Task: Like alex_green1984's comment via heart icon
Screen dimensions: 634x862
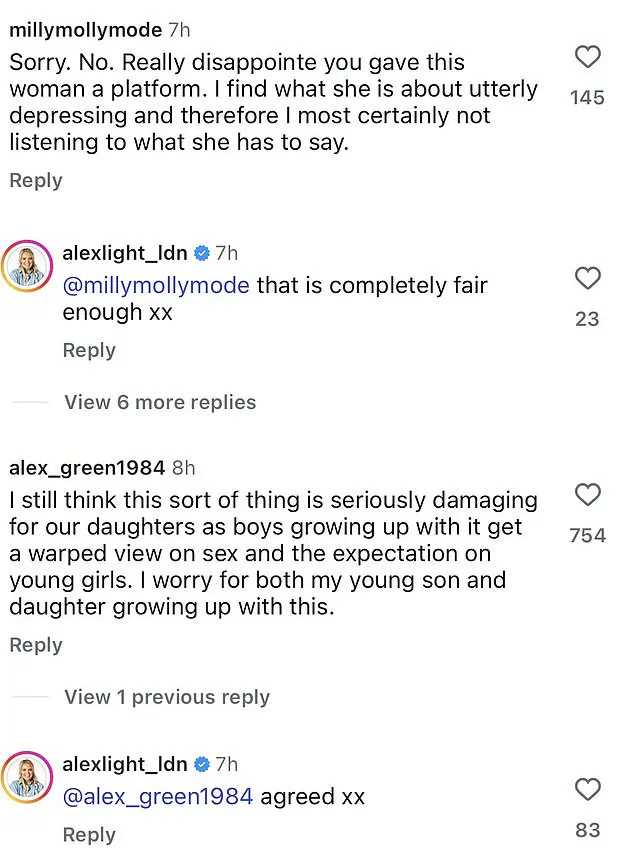Action: [588, 496]
